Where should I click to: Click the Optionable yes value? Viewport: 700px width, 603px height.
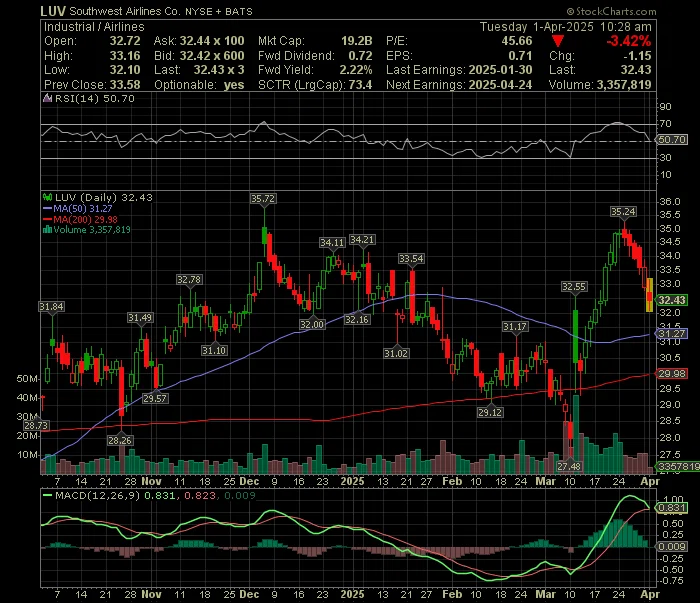(234, 85)
